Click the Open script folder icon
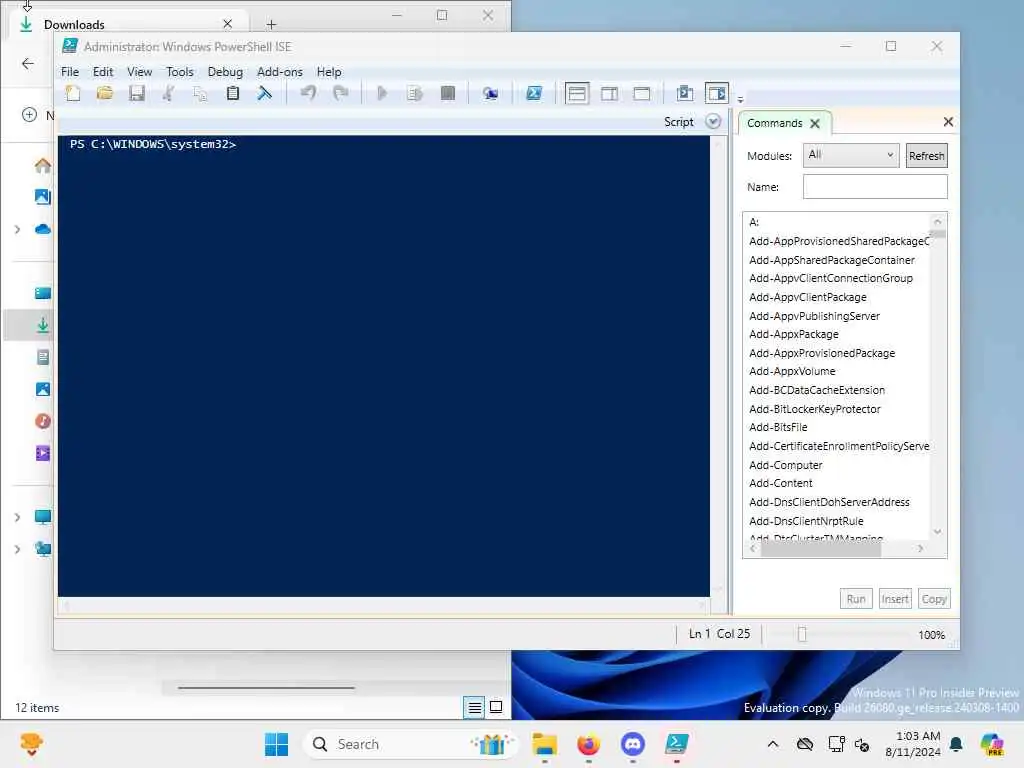The image size is (1024, 768). click(104, 93)
